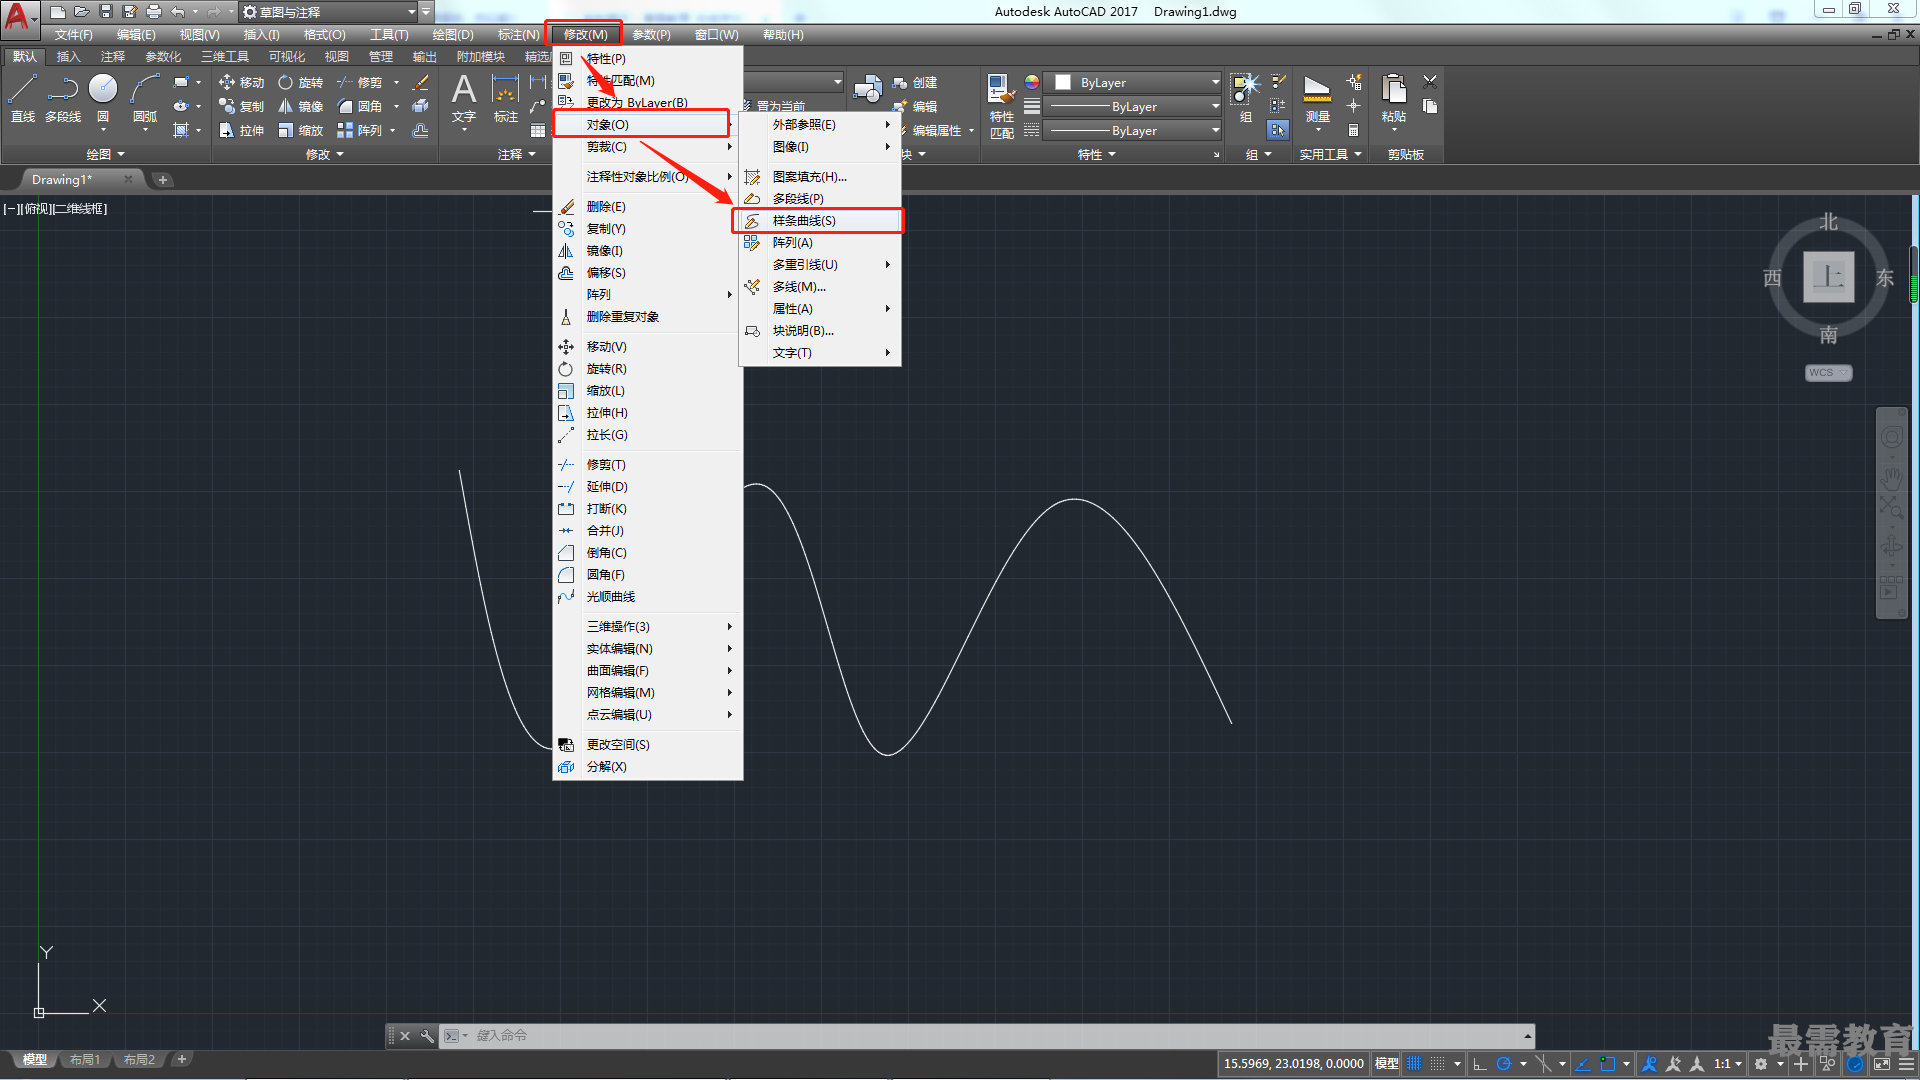Toggle ortho mode in status bar
1920x1080 pixels.
pos(1480,1064)
